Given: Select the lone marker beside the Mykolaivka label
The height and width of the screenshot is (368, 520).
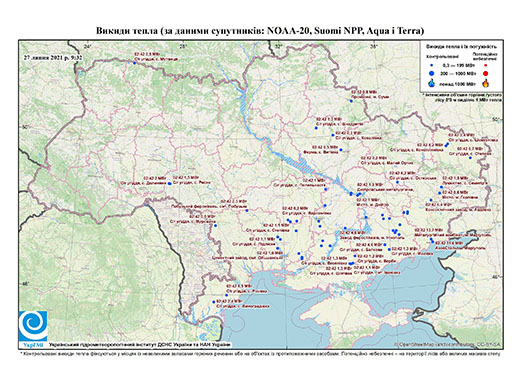Looking at the screenshot, I should (215, 226).
